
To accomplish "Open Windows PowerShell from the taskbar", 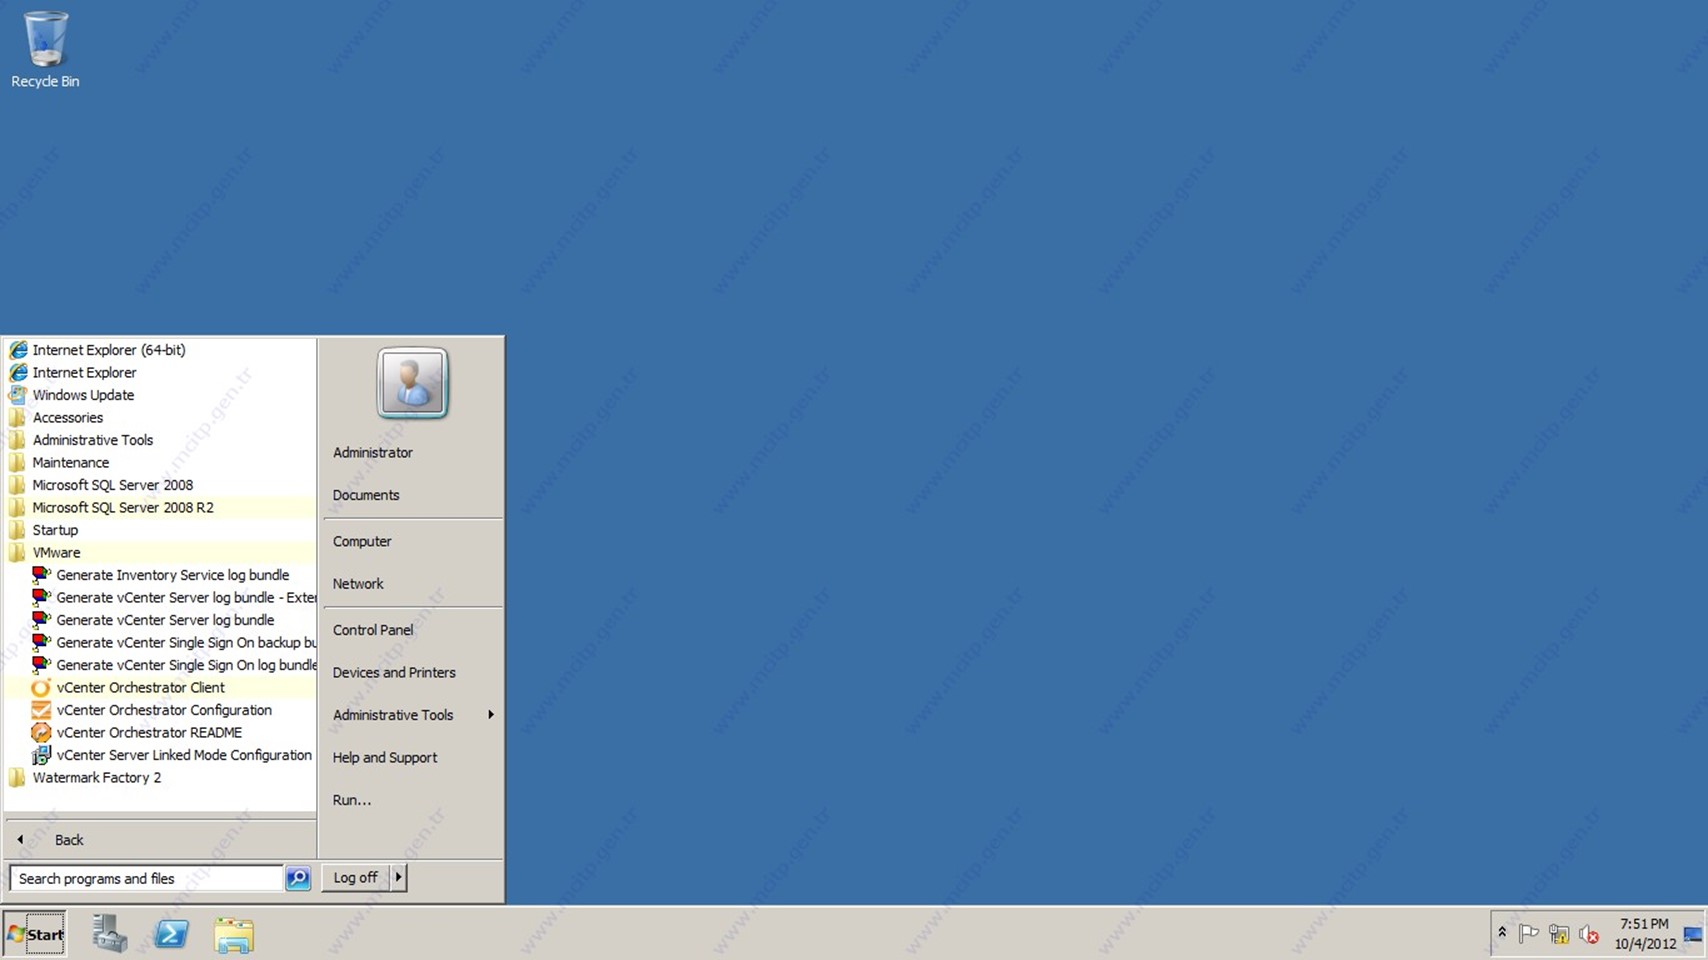I will (172, 934).
